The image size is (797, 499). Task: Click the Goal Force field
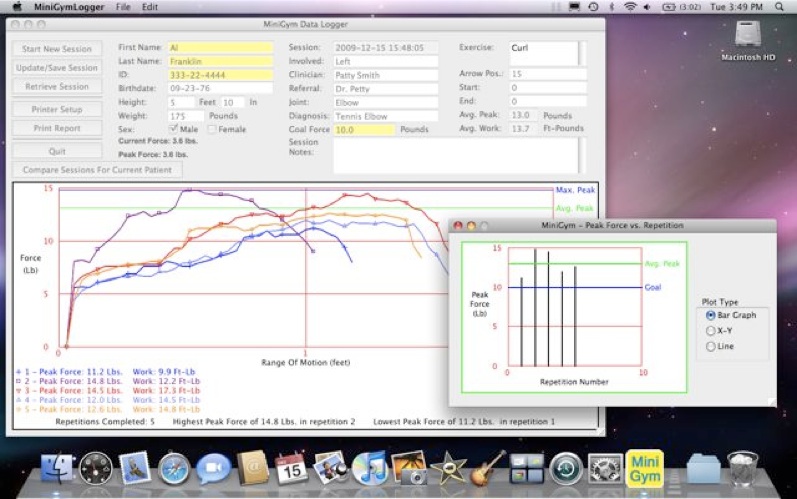coord(364,130)
